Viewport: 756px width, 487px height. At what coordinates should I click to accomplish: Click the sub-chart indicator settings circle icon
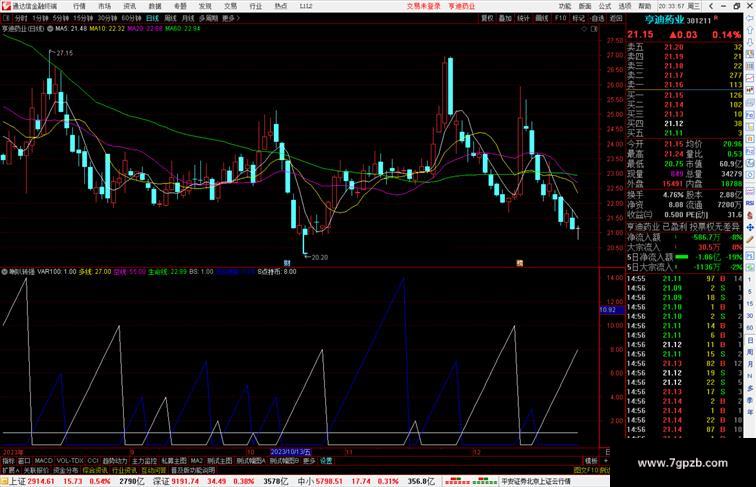click(x=4, y=272)
